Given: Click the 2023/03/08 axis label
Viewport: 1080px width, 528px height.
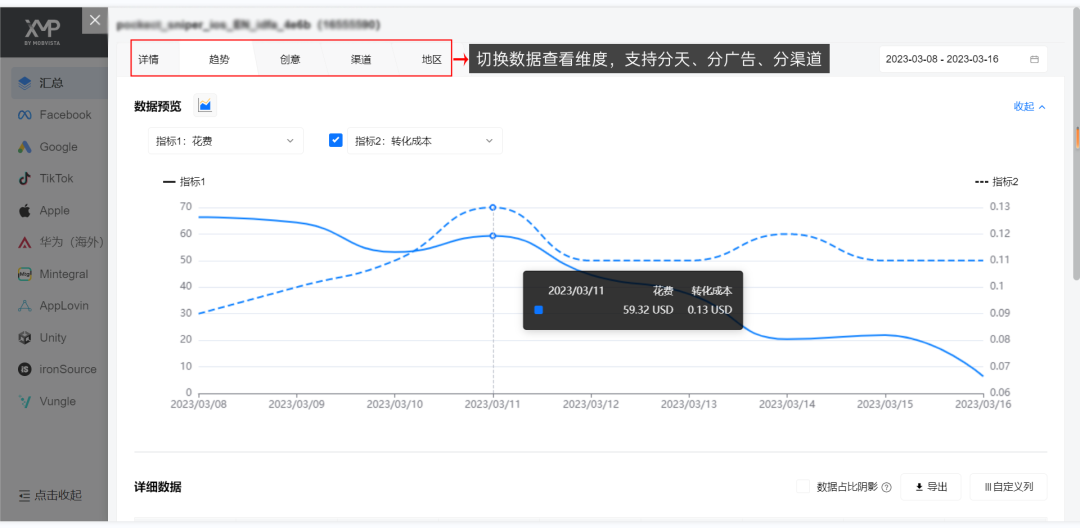Looking at the screenshot, I should (x=197, y=404).
